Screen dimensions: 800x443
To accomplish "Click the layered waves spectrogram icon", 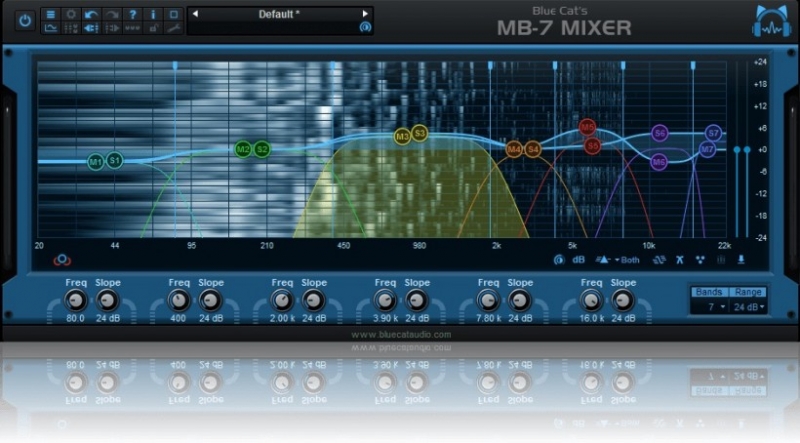I will pos(659,260).
